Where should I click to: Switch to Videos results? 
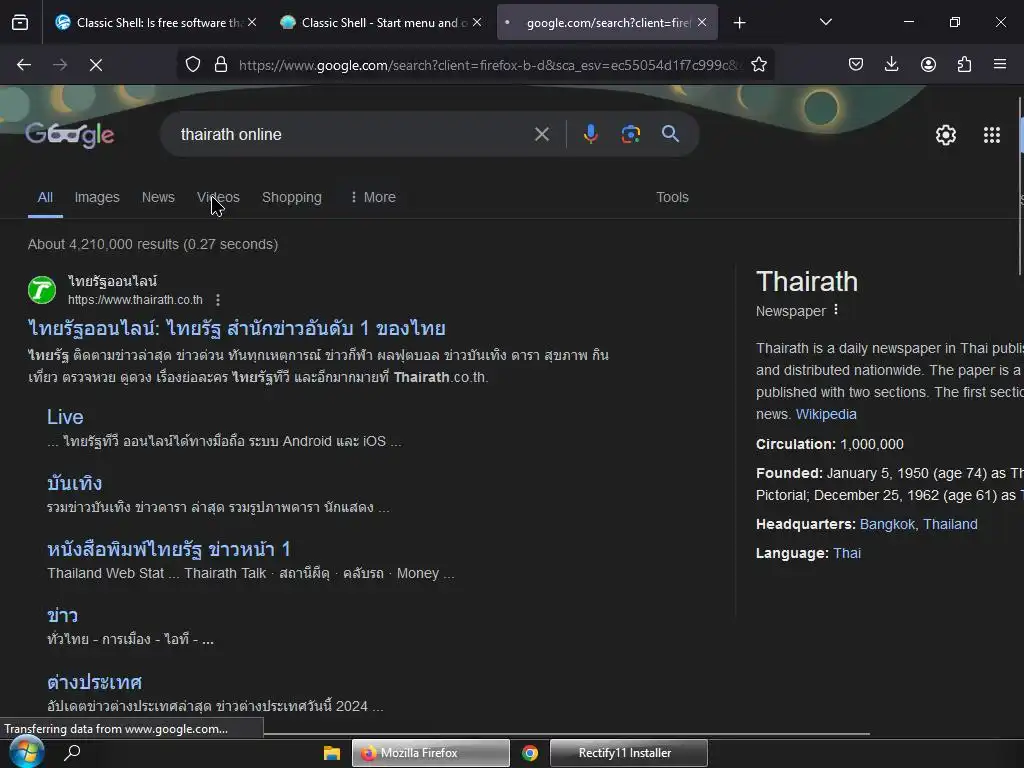point(218,197)
